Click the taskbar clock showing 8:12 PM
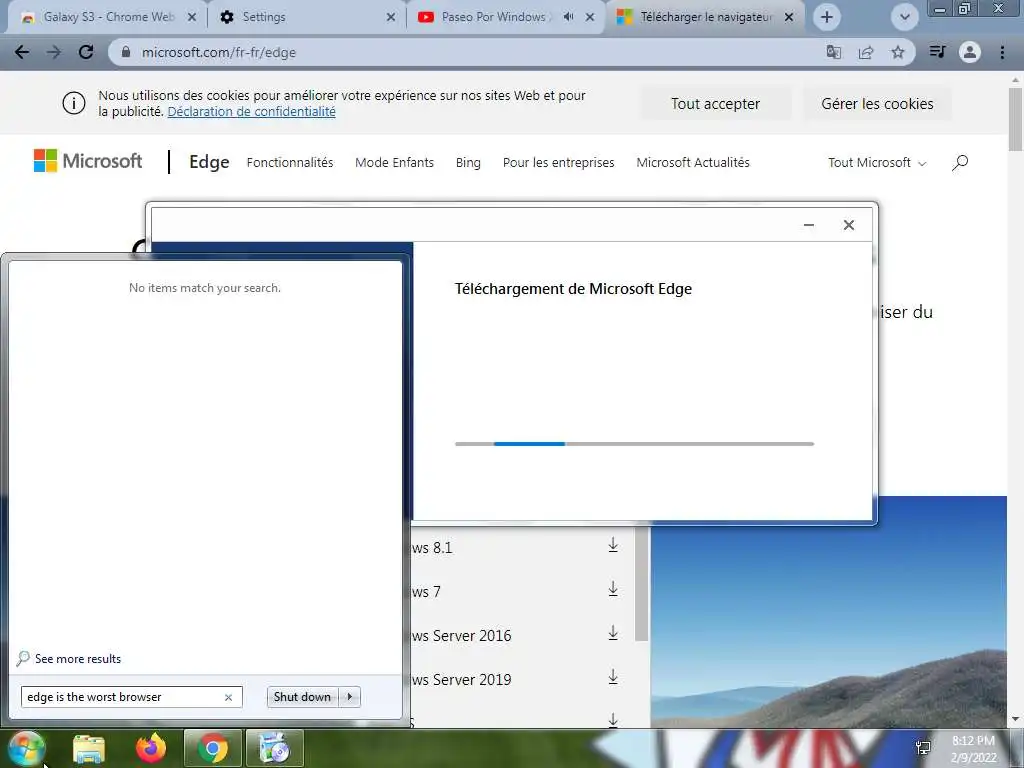Viewport: 1024px width, 768px height. tap(973, 749)
